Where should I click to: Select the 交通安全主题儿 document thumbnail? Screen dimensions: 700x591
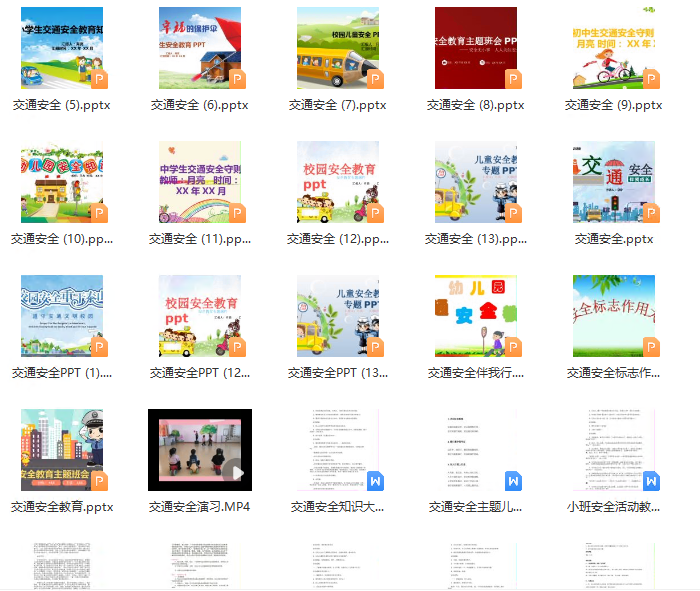coord(476,450)
